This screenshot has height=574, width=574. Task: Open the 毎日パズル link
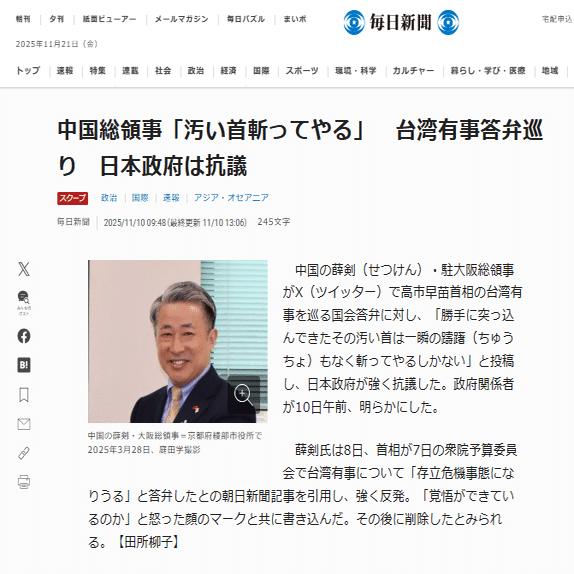246,19
